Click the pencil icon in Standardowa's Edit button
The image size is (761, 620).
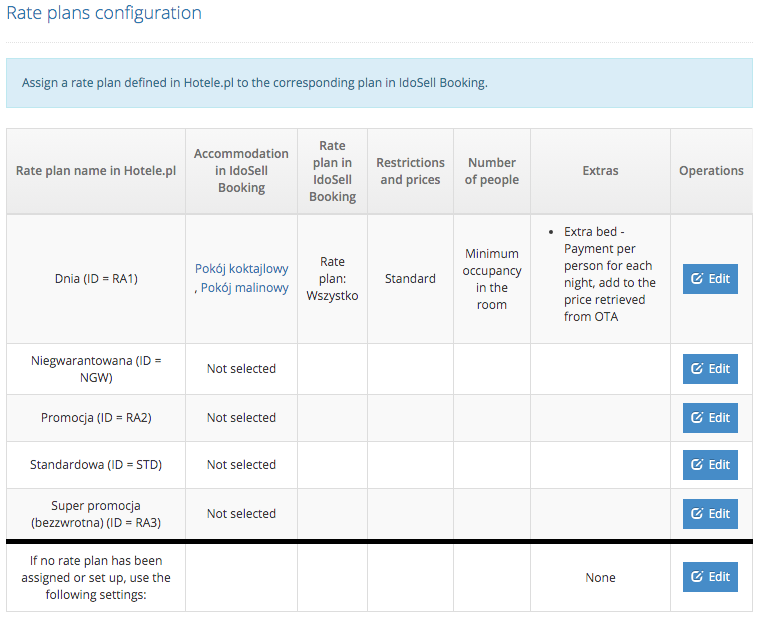click(697, 464)
